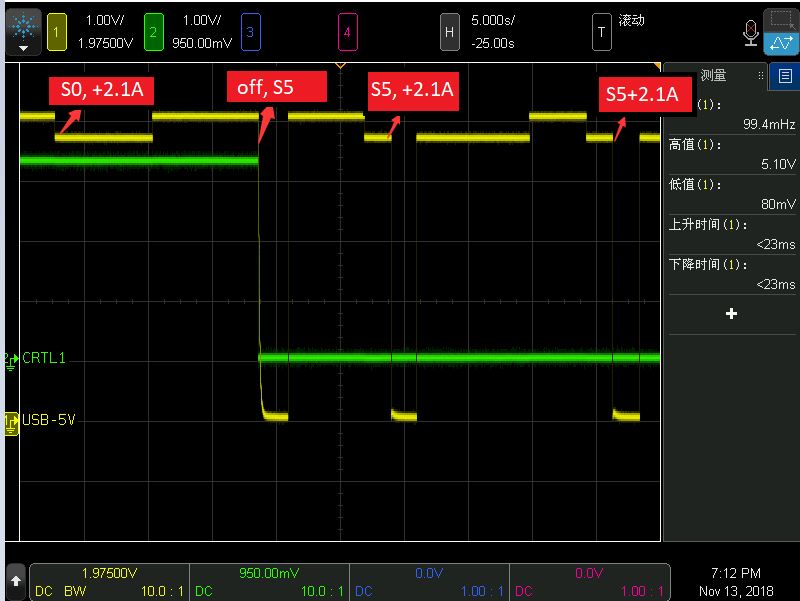Click the Nov 13, 2018 date
The height and width of the screenshot is (601, 800).
pyautogui.click(x=736, y=591)
